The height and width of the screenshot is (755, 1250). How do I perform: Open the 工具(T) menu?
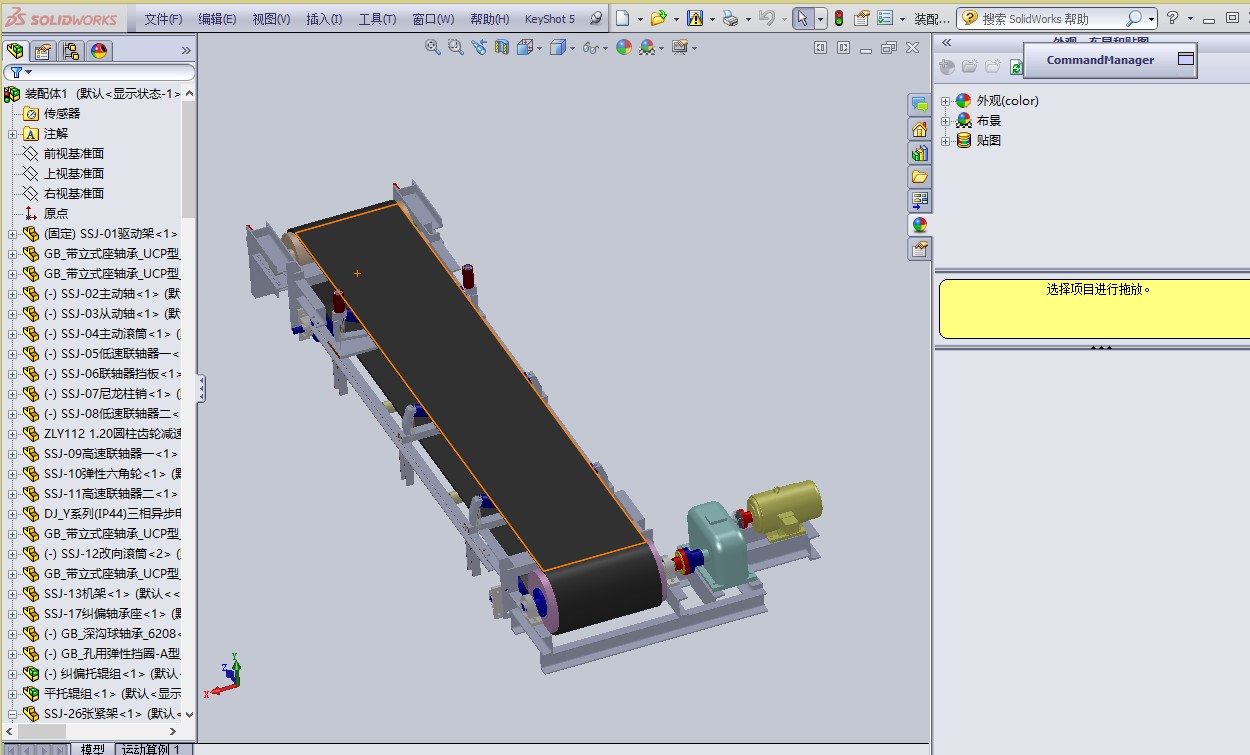(377, 19)
